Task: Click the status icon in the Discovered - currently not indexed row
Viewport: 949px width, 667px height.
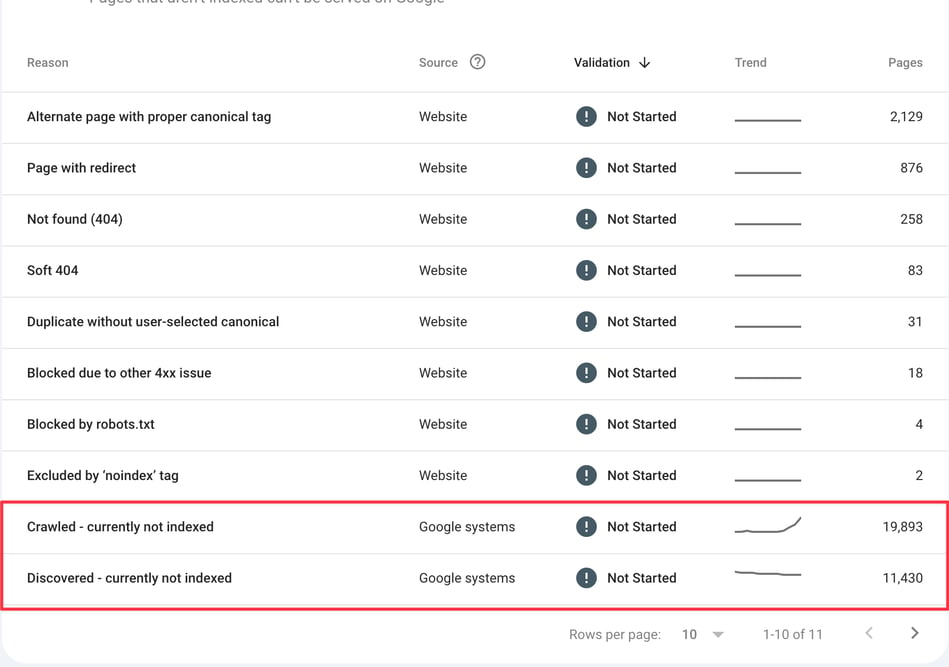Action: (x=586, y=578)
